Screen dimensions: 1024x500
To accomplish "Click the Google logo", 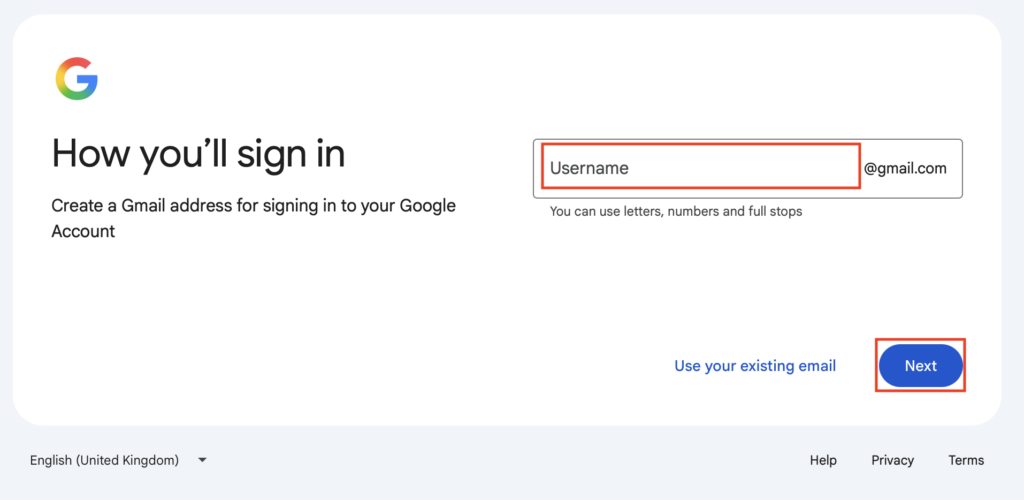I will 76,79.
